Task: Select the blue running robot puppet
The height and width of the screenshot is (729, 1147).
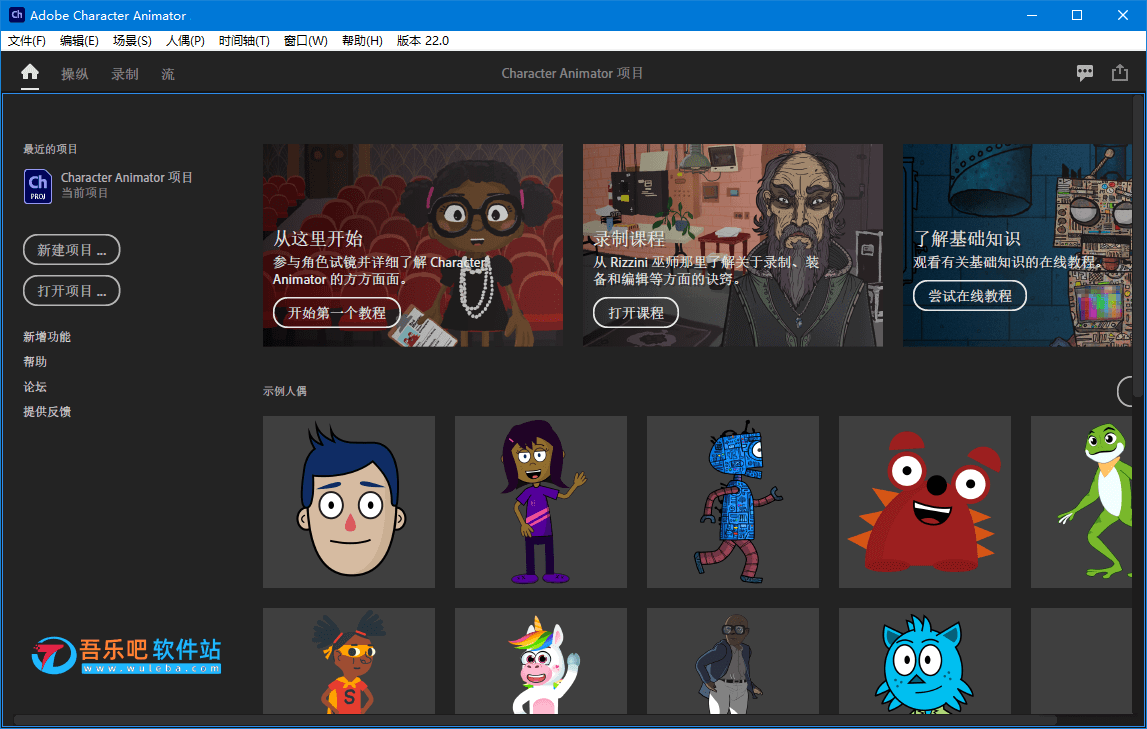Action: [732, 502]
